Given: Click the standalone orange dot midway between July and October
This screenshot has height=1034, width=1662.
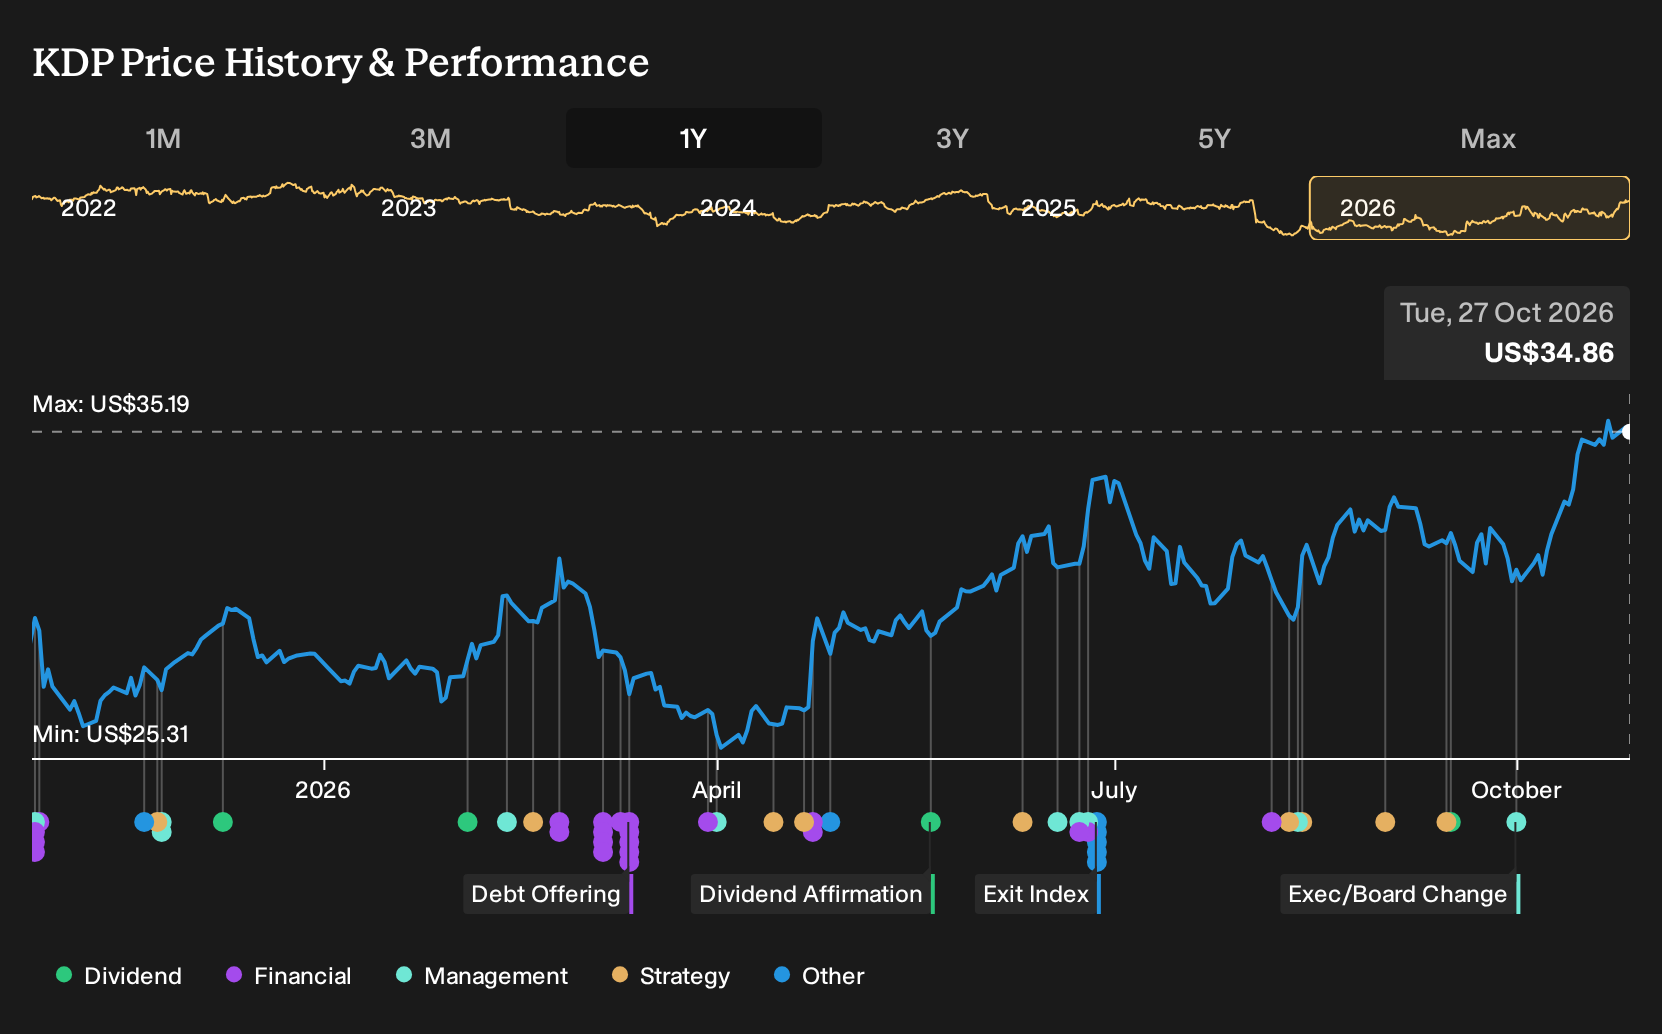Looking at the screenshot, I should pyautogui.click(x=1385, y=822).
